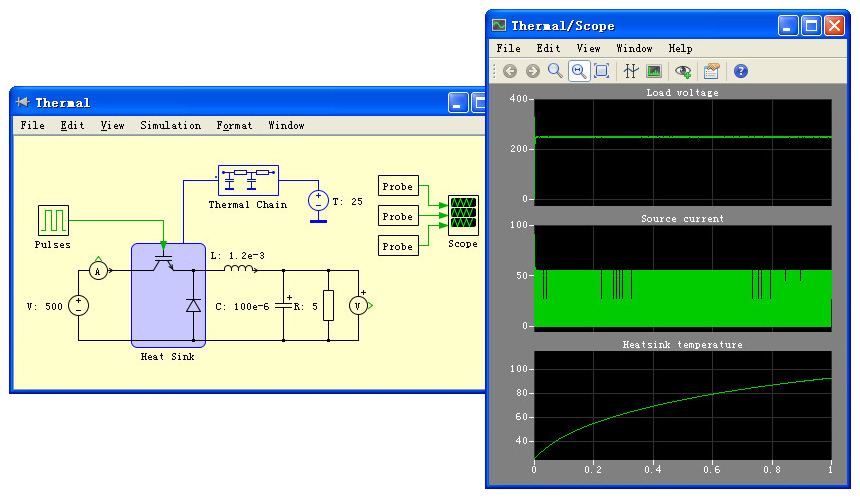Screen dimensions: 860x500
Task: Click the Heatsink temperature plot title
Action: pyautogui.click(x=682, y=345)
